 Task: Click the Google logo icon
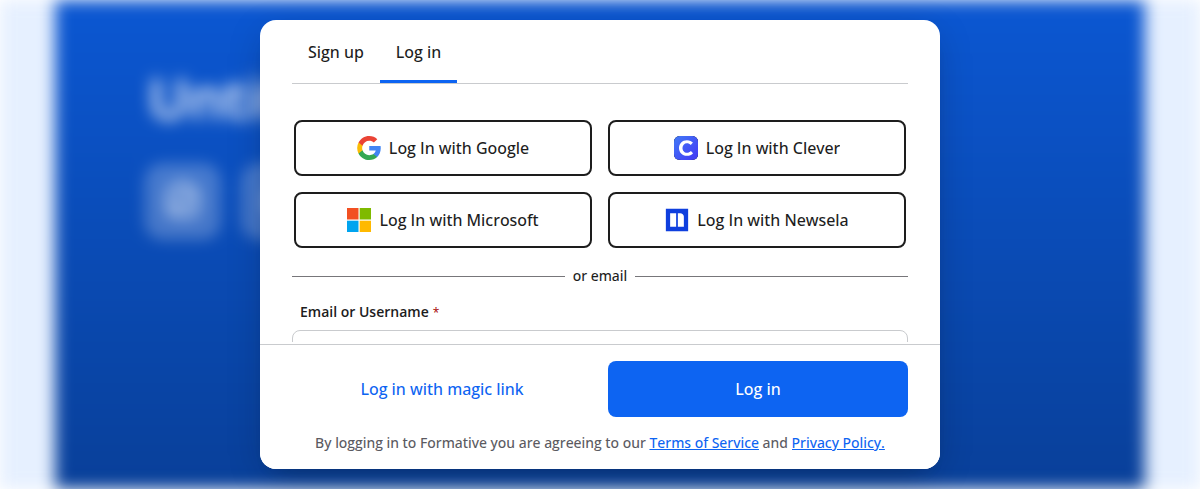[369, 148]
